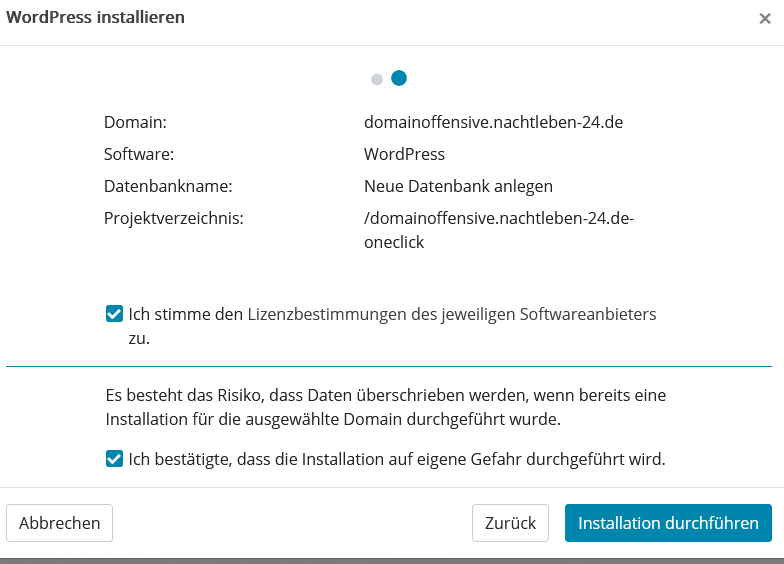Open the Lizenzbestimmungen des jeweiligen Softwareanbieters link
This screenshot has width=784, height=564.
[452, 314]
